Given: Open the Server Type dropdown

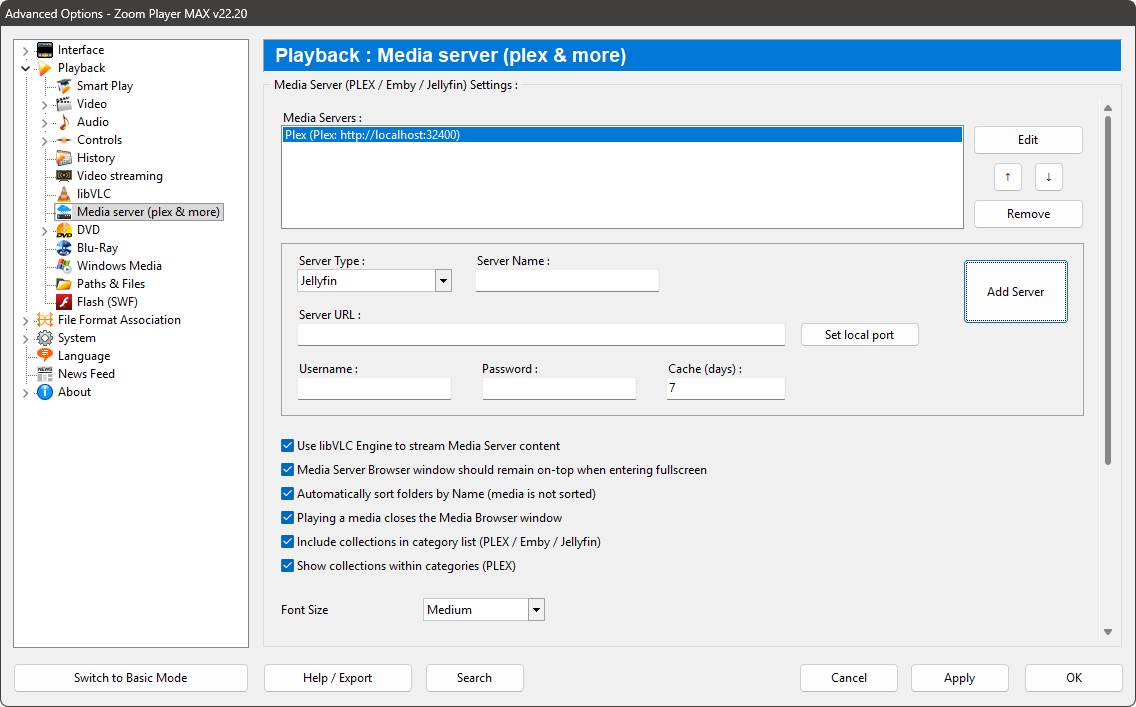Looking at the screenshot, I should 443,280.
